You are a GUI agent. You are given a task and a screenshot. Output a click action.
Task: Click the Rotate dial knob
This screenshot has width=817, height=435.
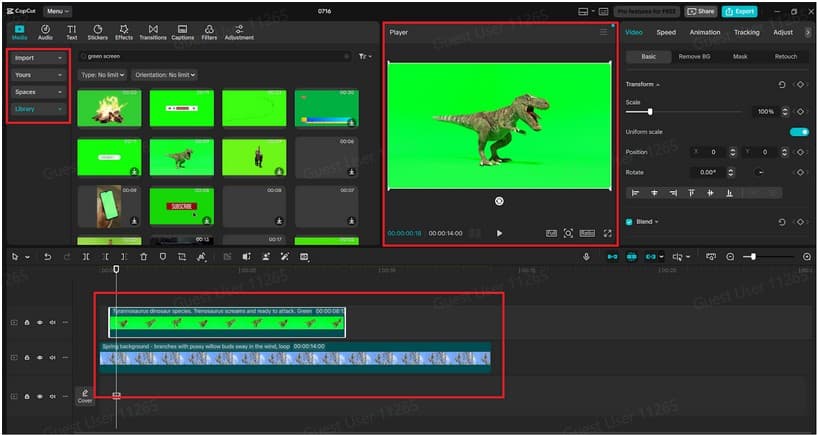760,172
